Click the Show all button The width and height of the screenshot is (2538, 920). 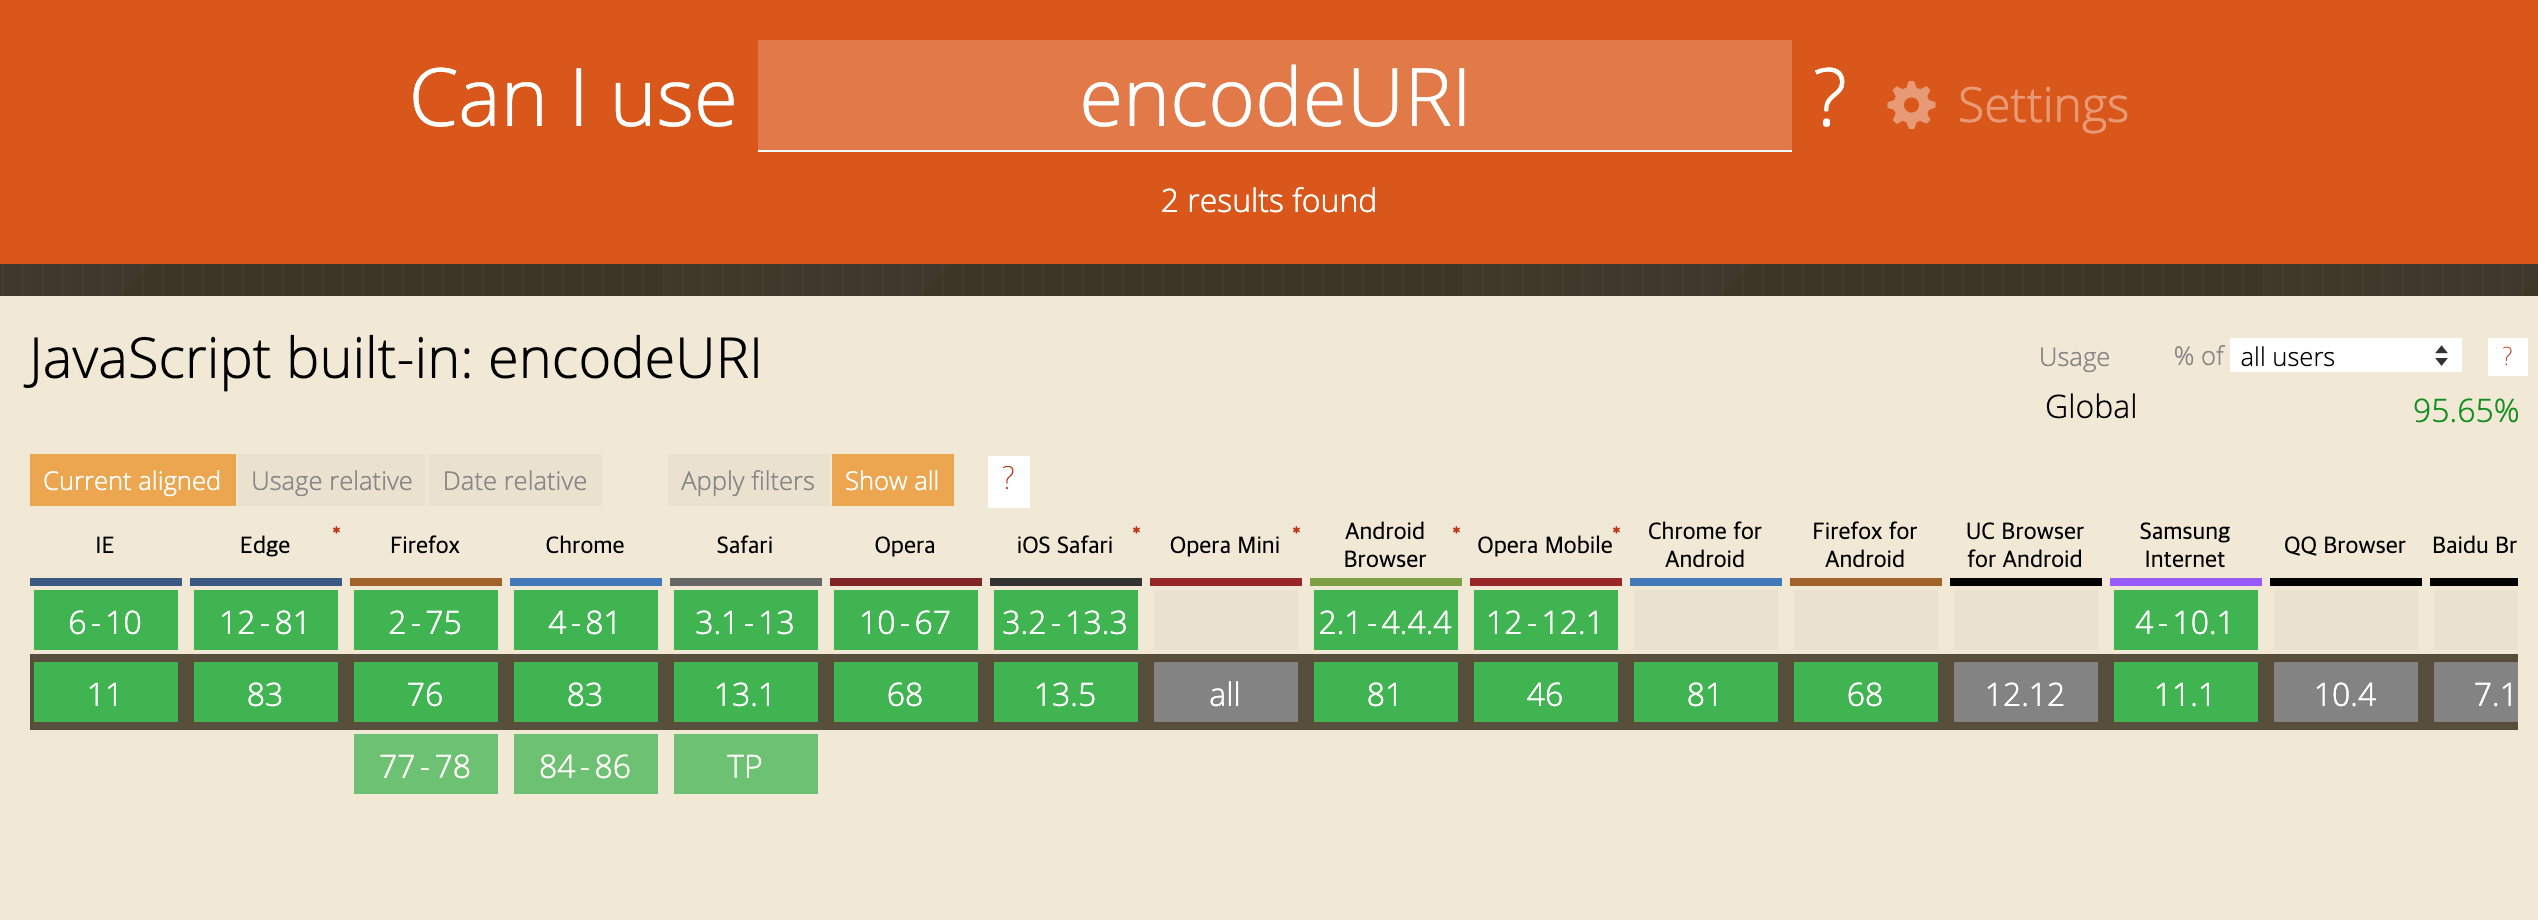pos(892,481)
